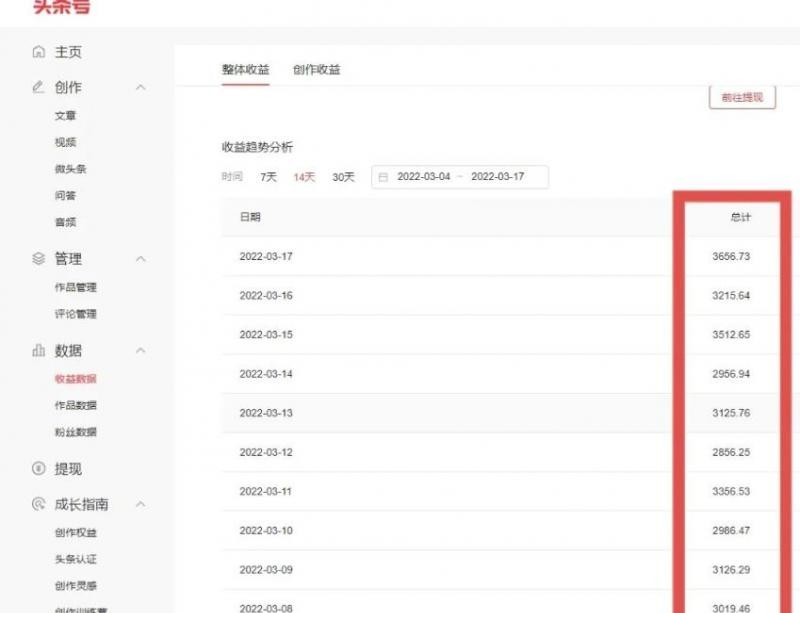Click the 3512.65 total value
Viewport: 800px width, 636px height.
click(731, 335)
